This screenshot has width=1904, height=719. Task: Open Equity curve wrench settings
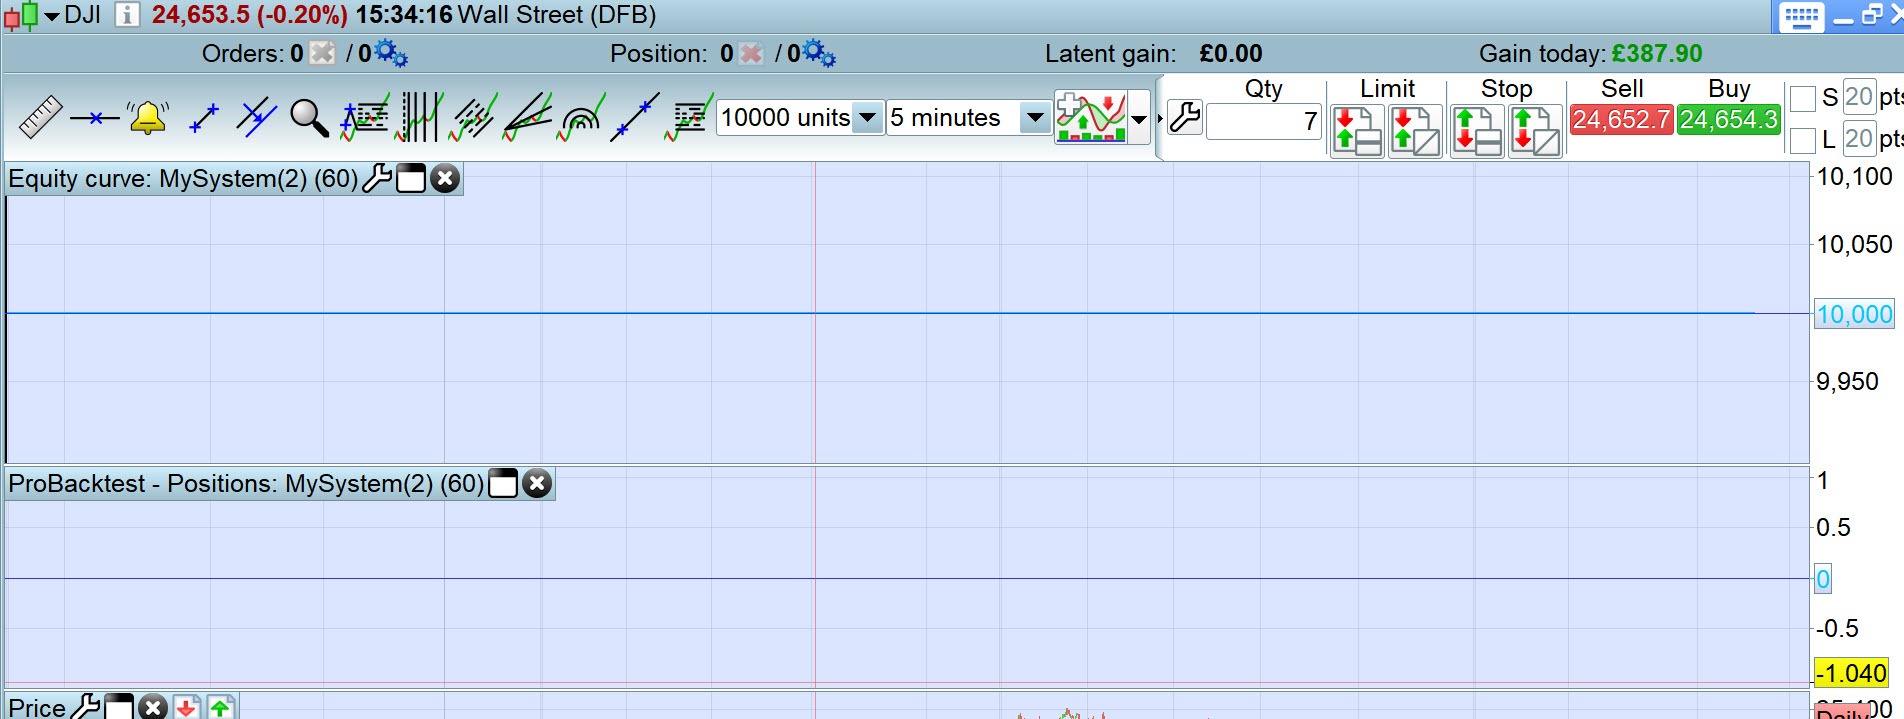pyautogui.click(x=377, y=179)
